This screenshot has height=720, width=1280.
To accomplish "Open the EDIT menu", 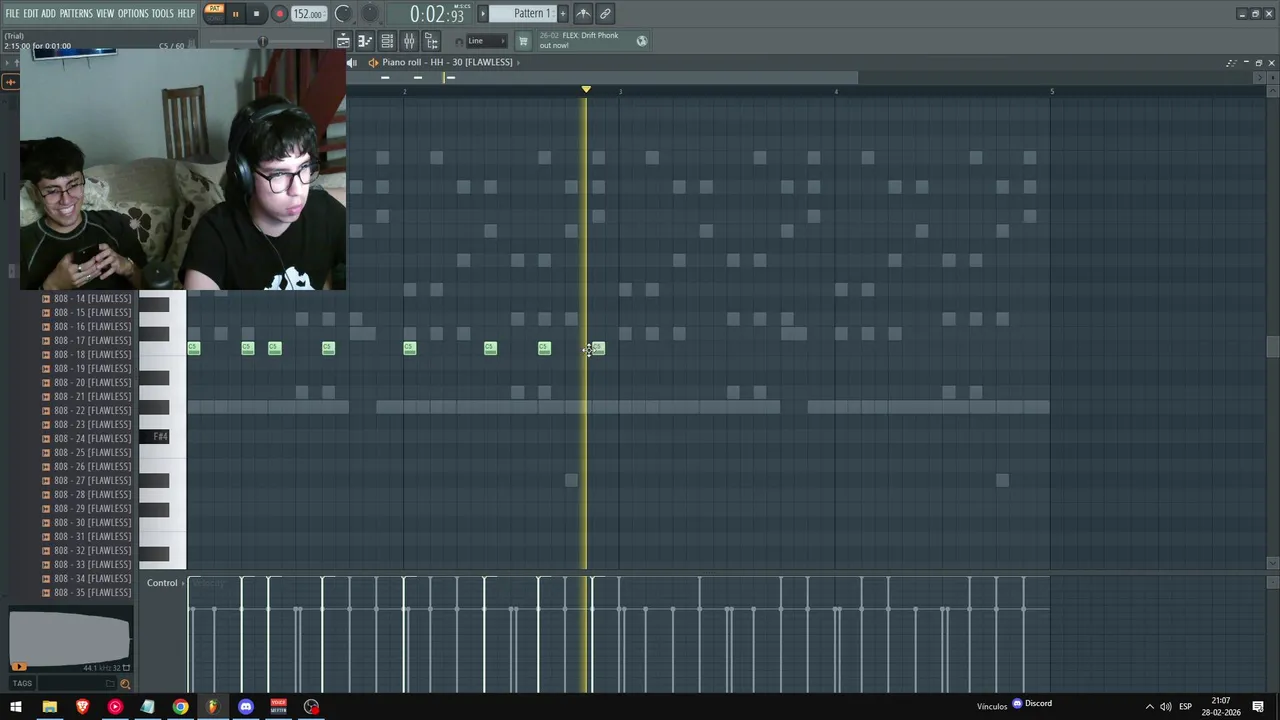I will 31,14.
